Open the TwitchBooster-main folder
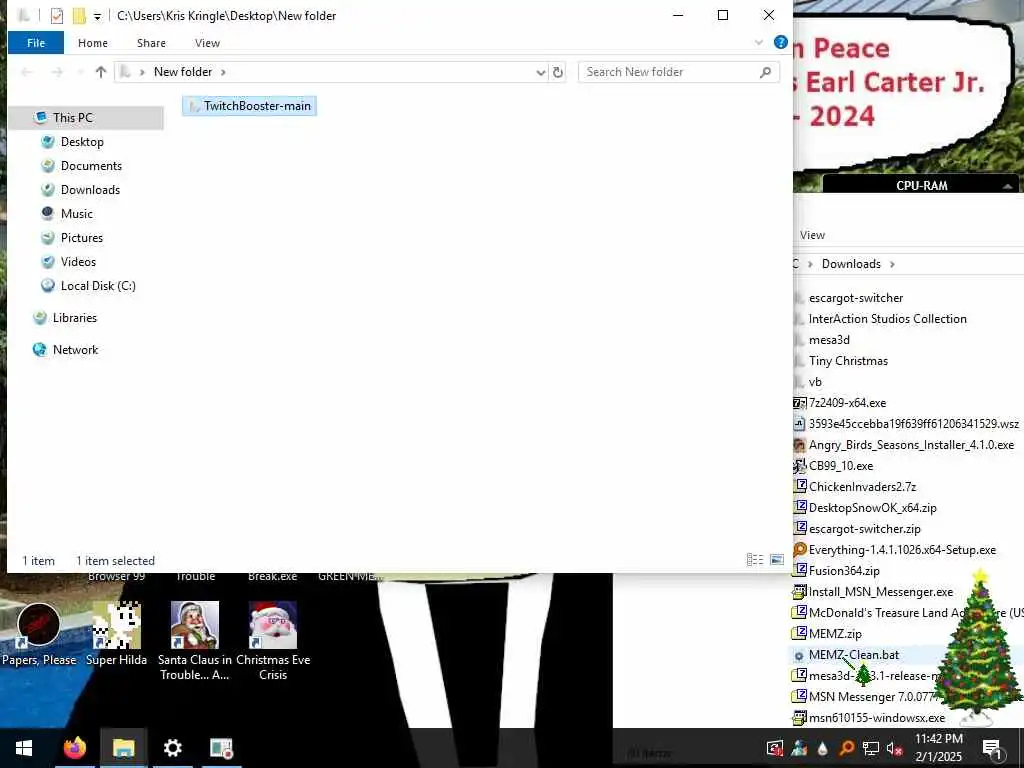Screen dimensions: 1024x768 click(249, 106)
